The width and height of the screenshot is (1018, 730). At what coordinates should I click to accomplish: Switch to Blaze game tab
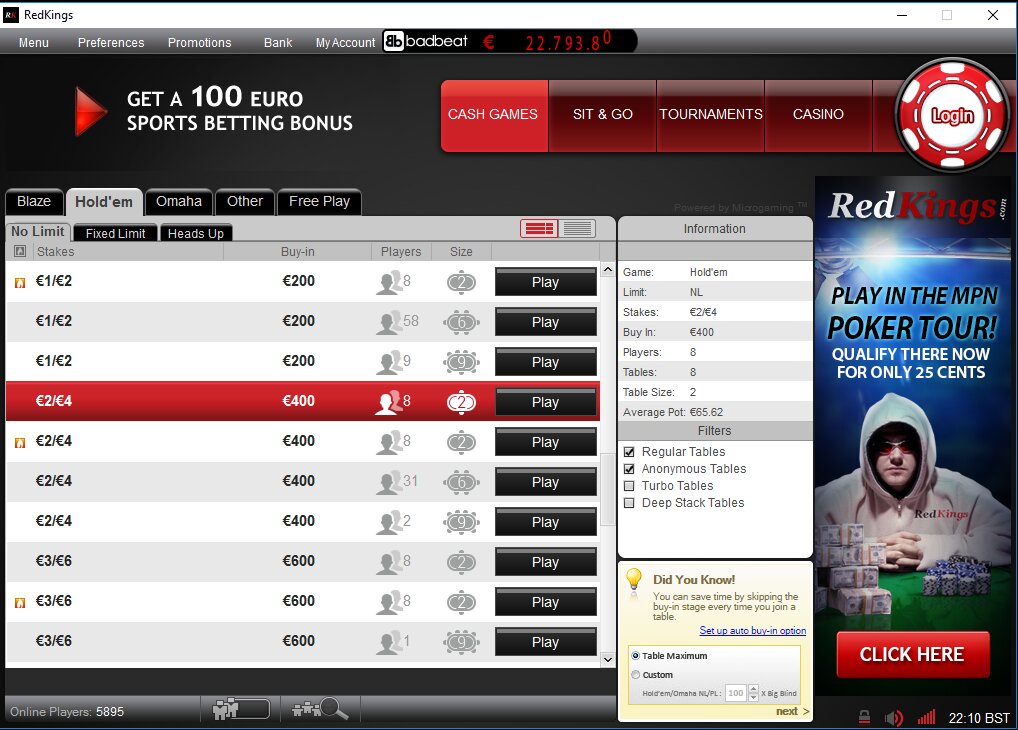click(x=34, y=201)
